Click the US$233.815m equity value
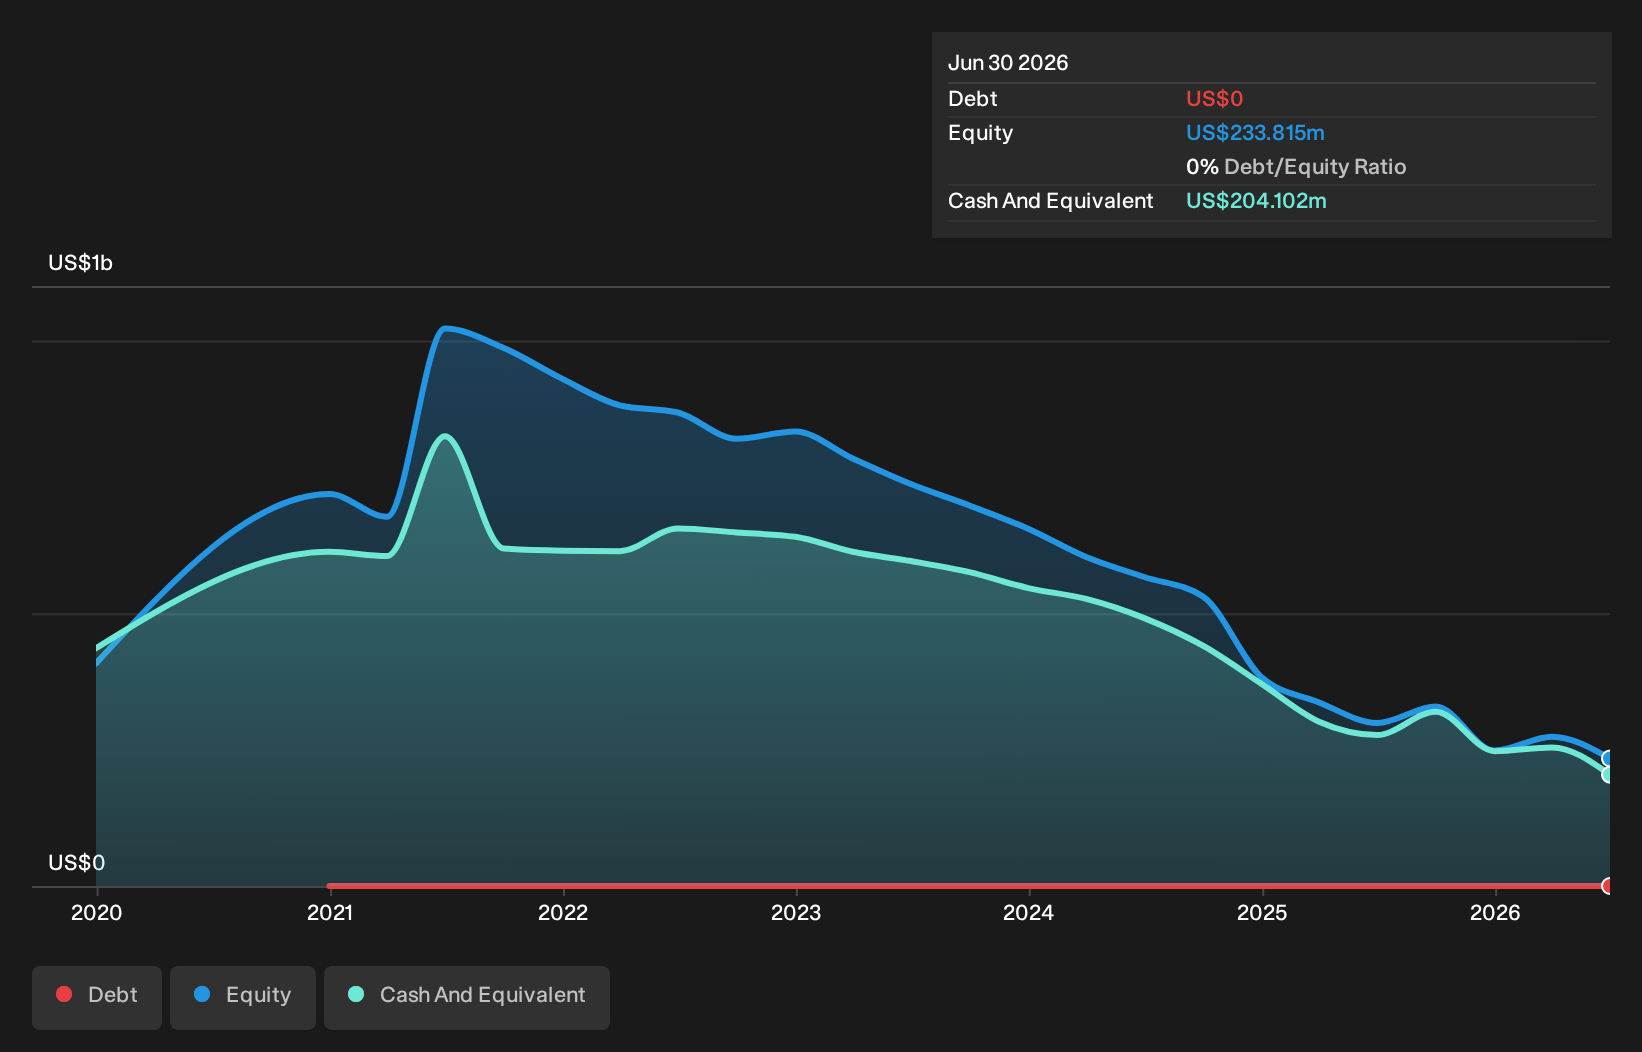 (1255, 133)
